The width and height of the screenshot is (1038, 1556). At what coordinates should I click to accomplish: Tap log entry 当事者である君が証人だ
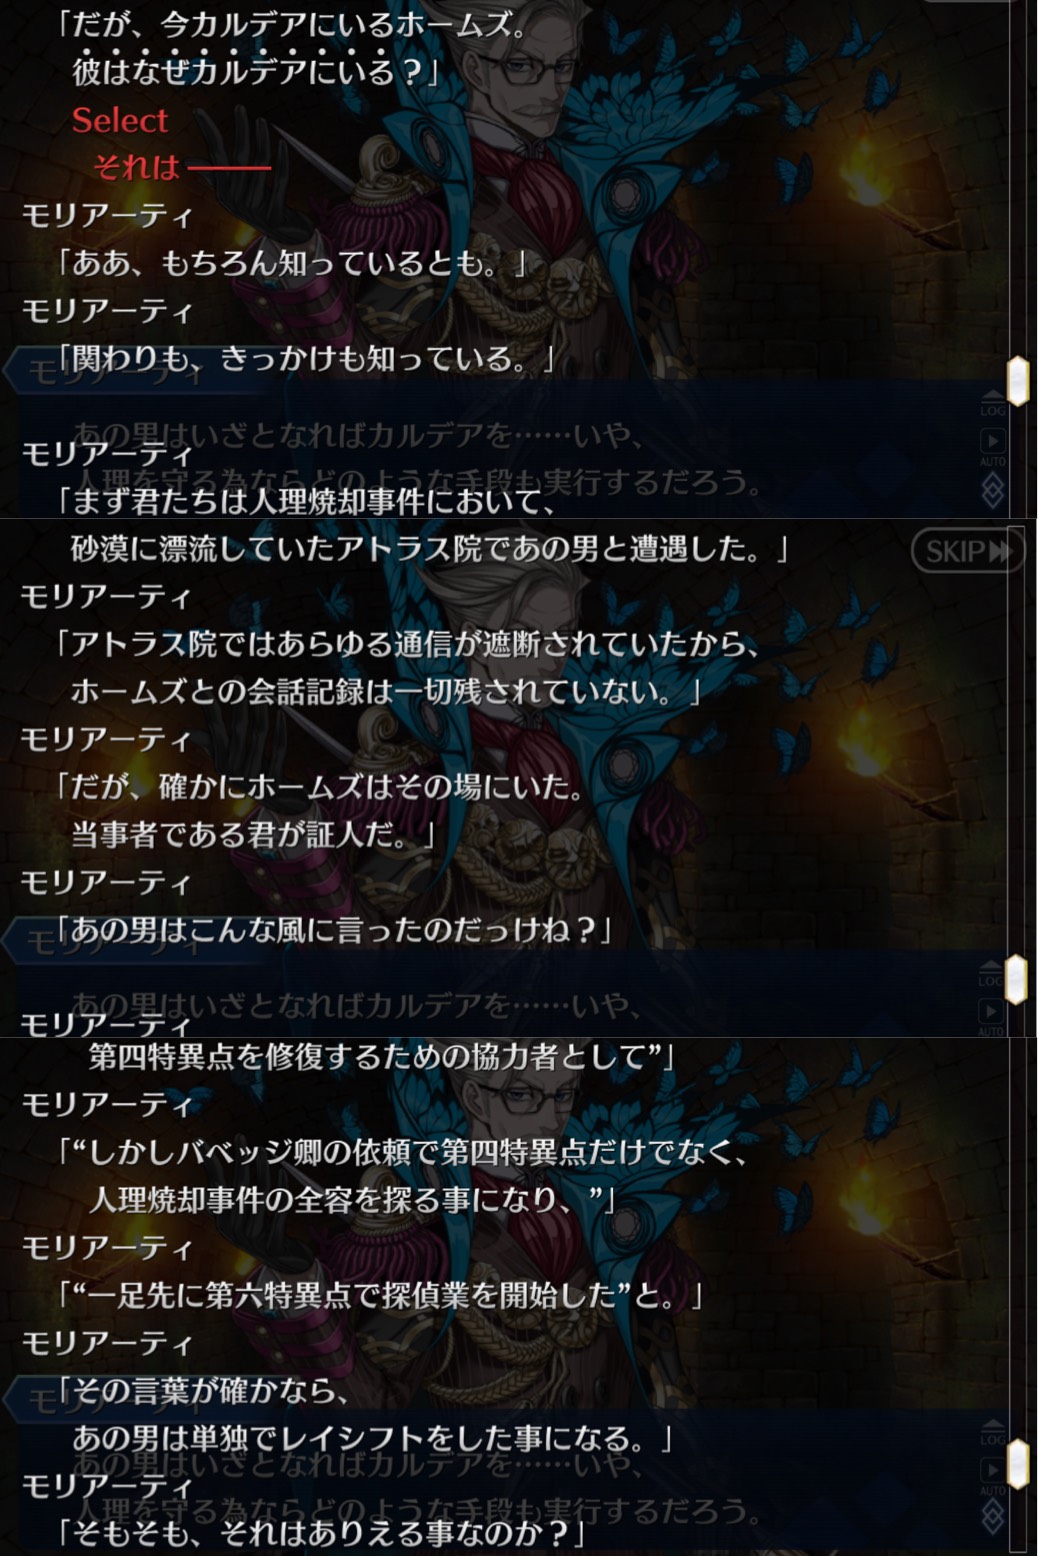[252, 834]
